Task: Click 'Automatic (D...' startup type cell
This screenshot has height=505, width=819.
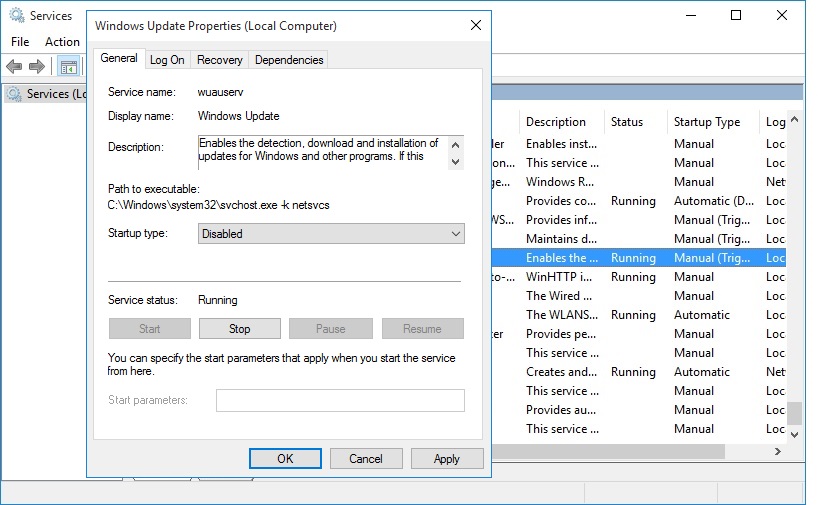Action: point(713,201)
